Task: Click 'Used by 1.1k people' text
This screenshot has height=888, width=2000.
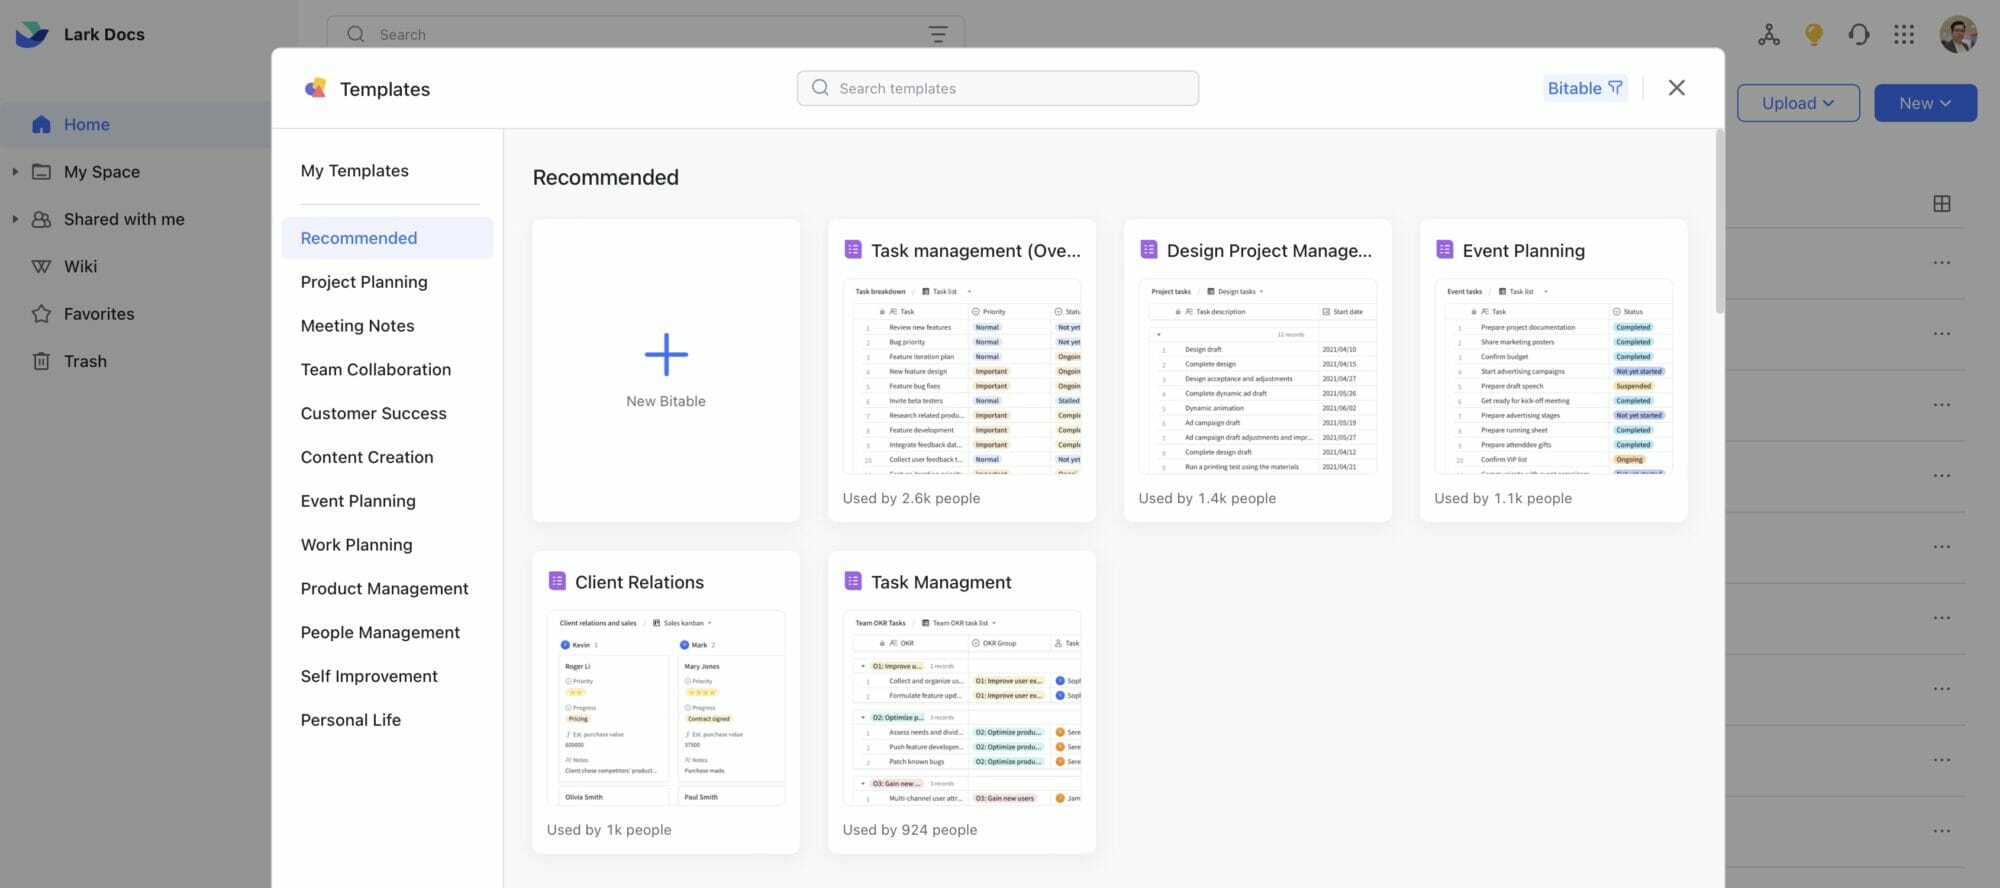Action: click(x=1503, y=498)
